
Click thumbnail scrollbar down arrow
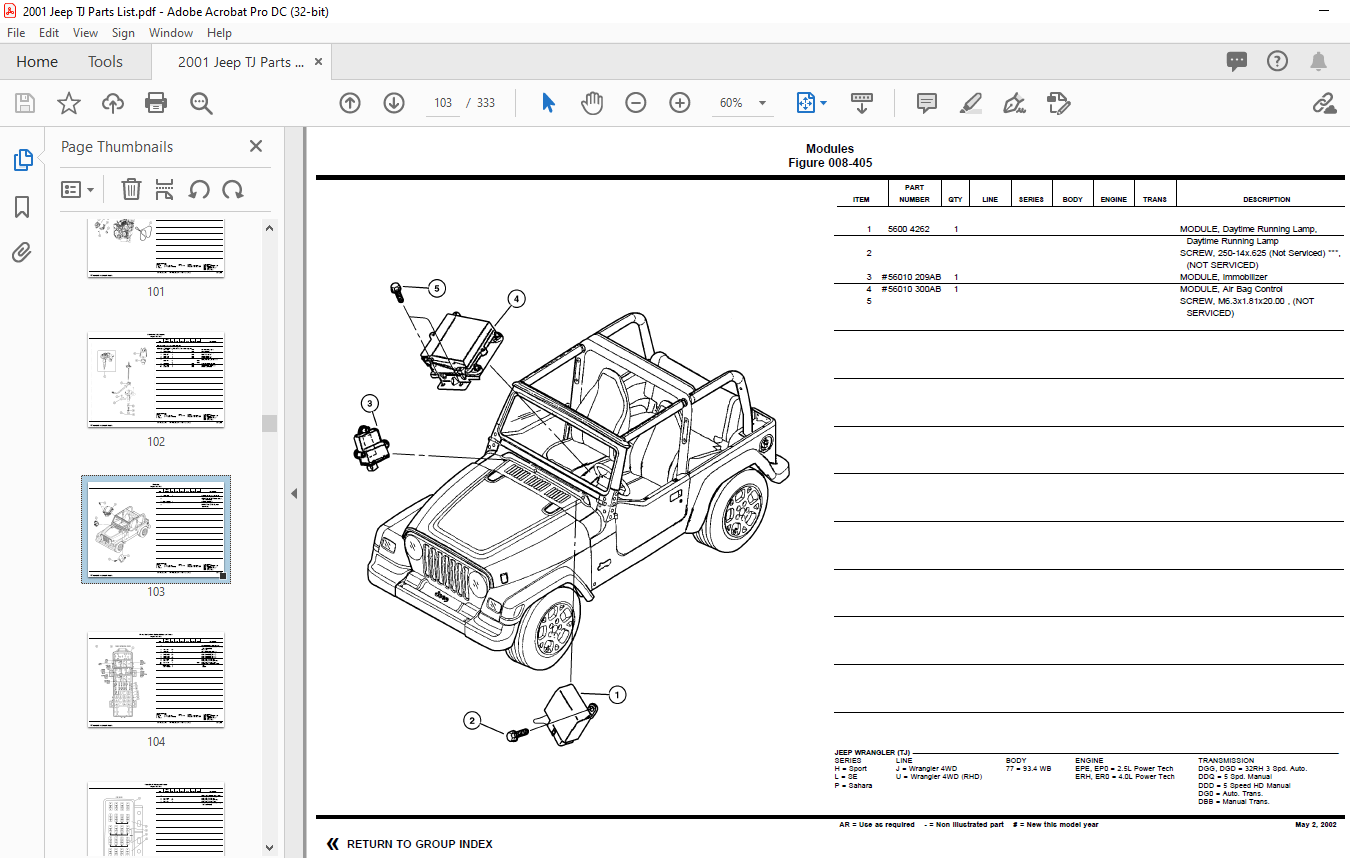[x=269, y=848]
